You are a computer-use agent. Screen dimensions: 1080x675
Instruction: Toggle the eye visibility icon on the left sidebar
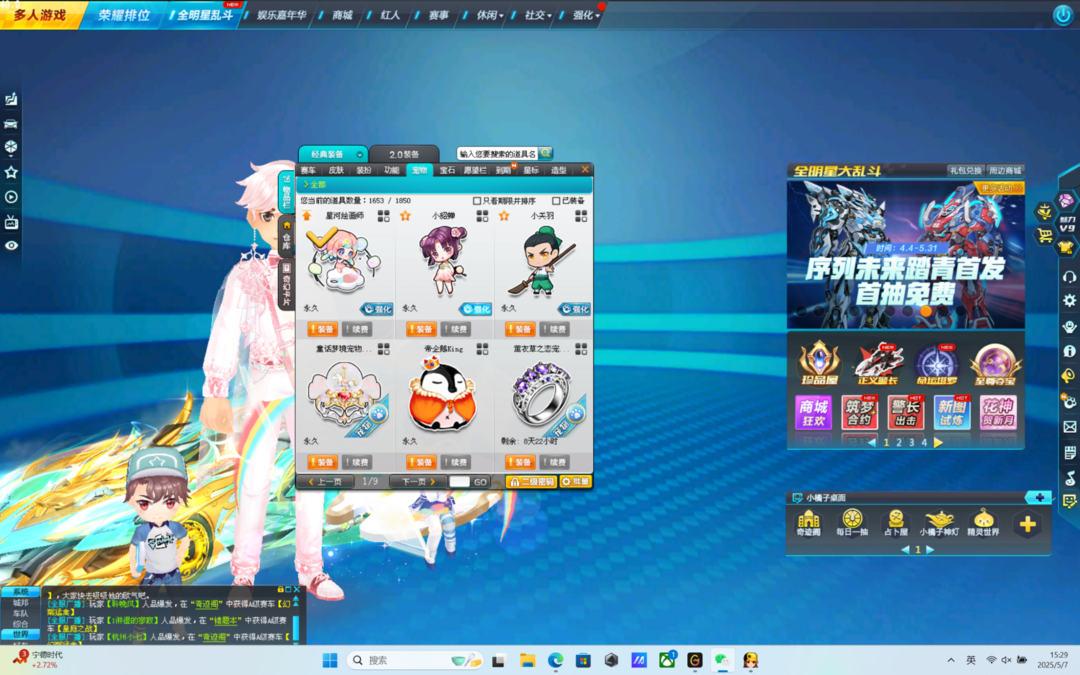[11, 246]
